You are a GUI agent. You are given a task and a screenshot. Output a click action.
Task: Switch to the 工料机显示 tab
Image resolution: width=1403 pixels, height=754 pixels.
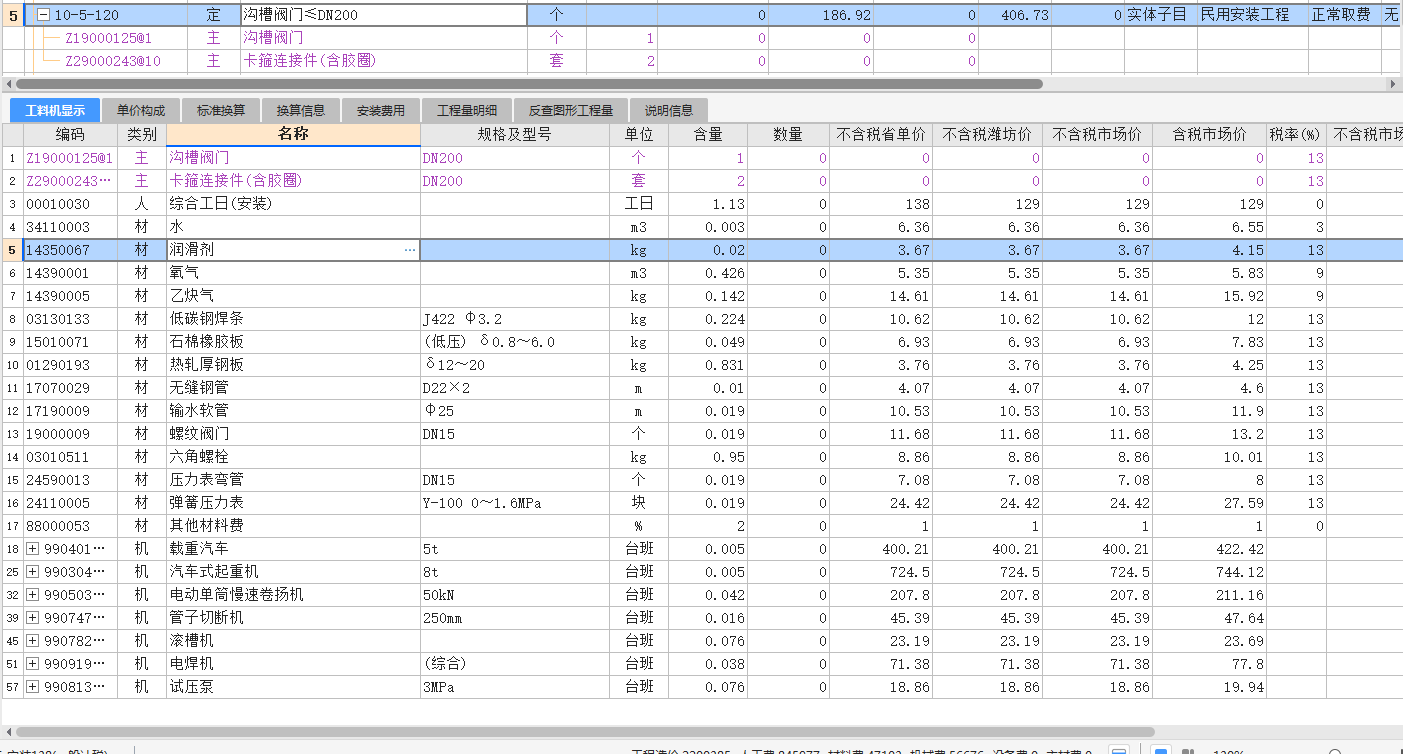(55, 110)
